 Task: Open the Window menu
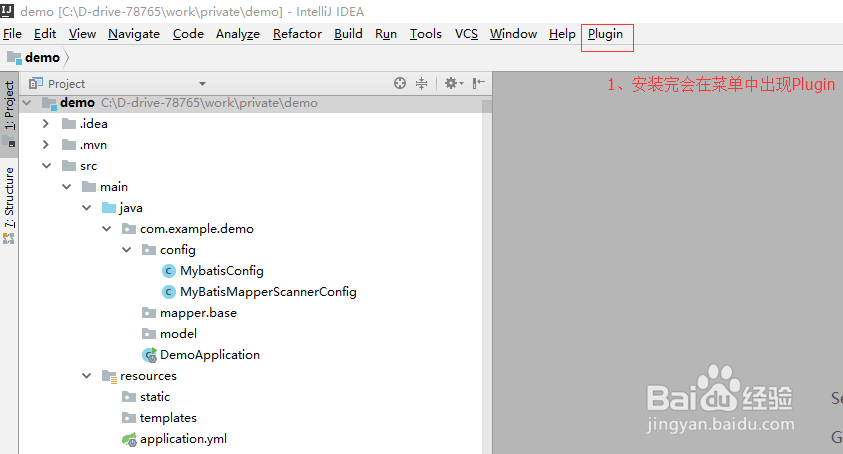click(x=513, y=34)
